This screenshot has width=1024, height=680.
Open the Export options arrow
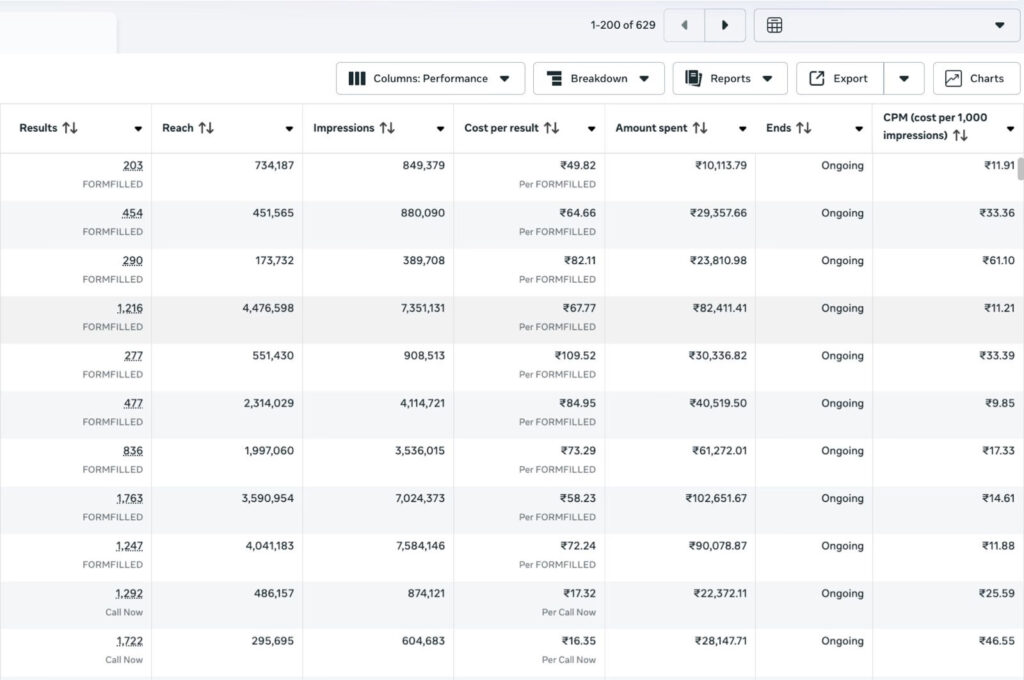click(x=904, y=79)
